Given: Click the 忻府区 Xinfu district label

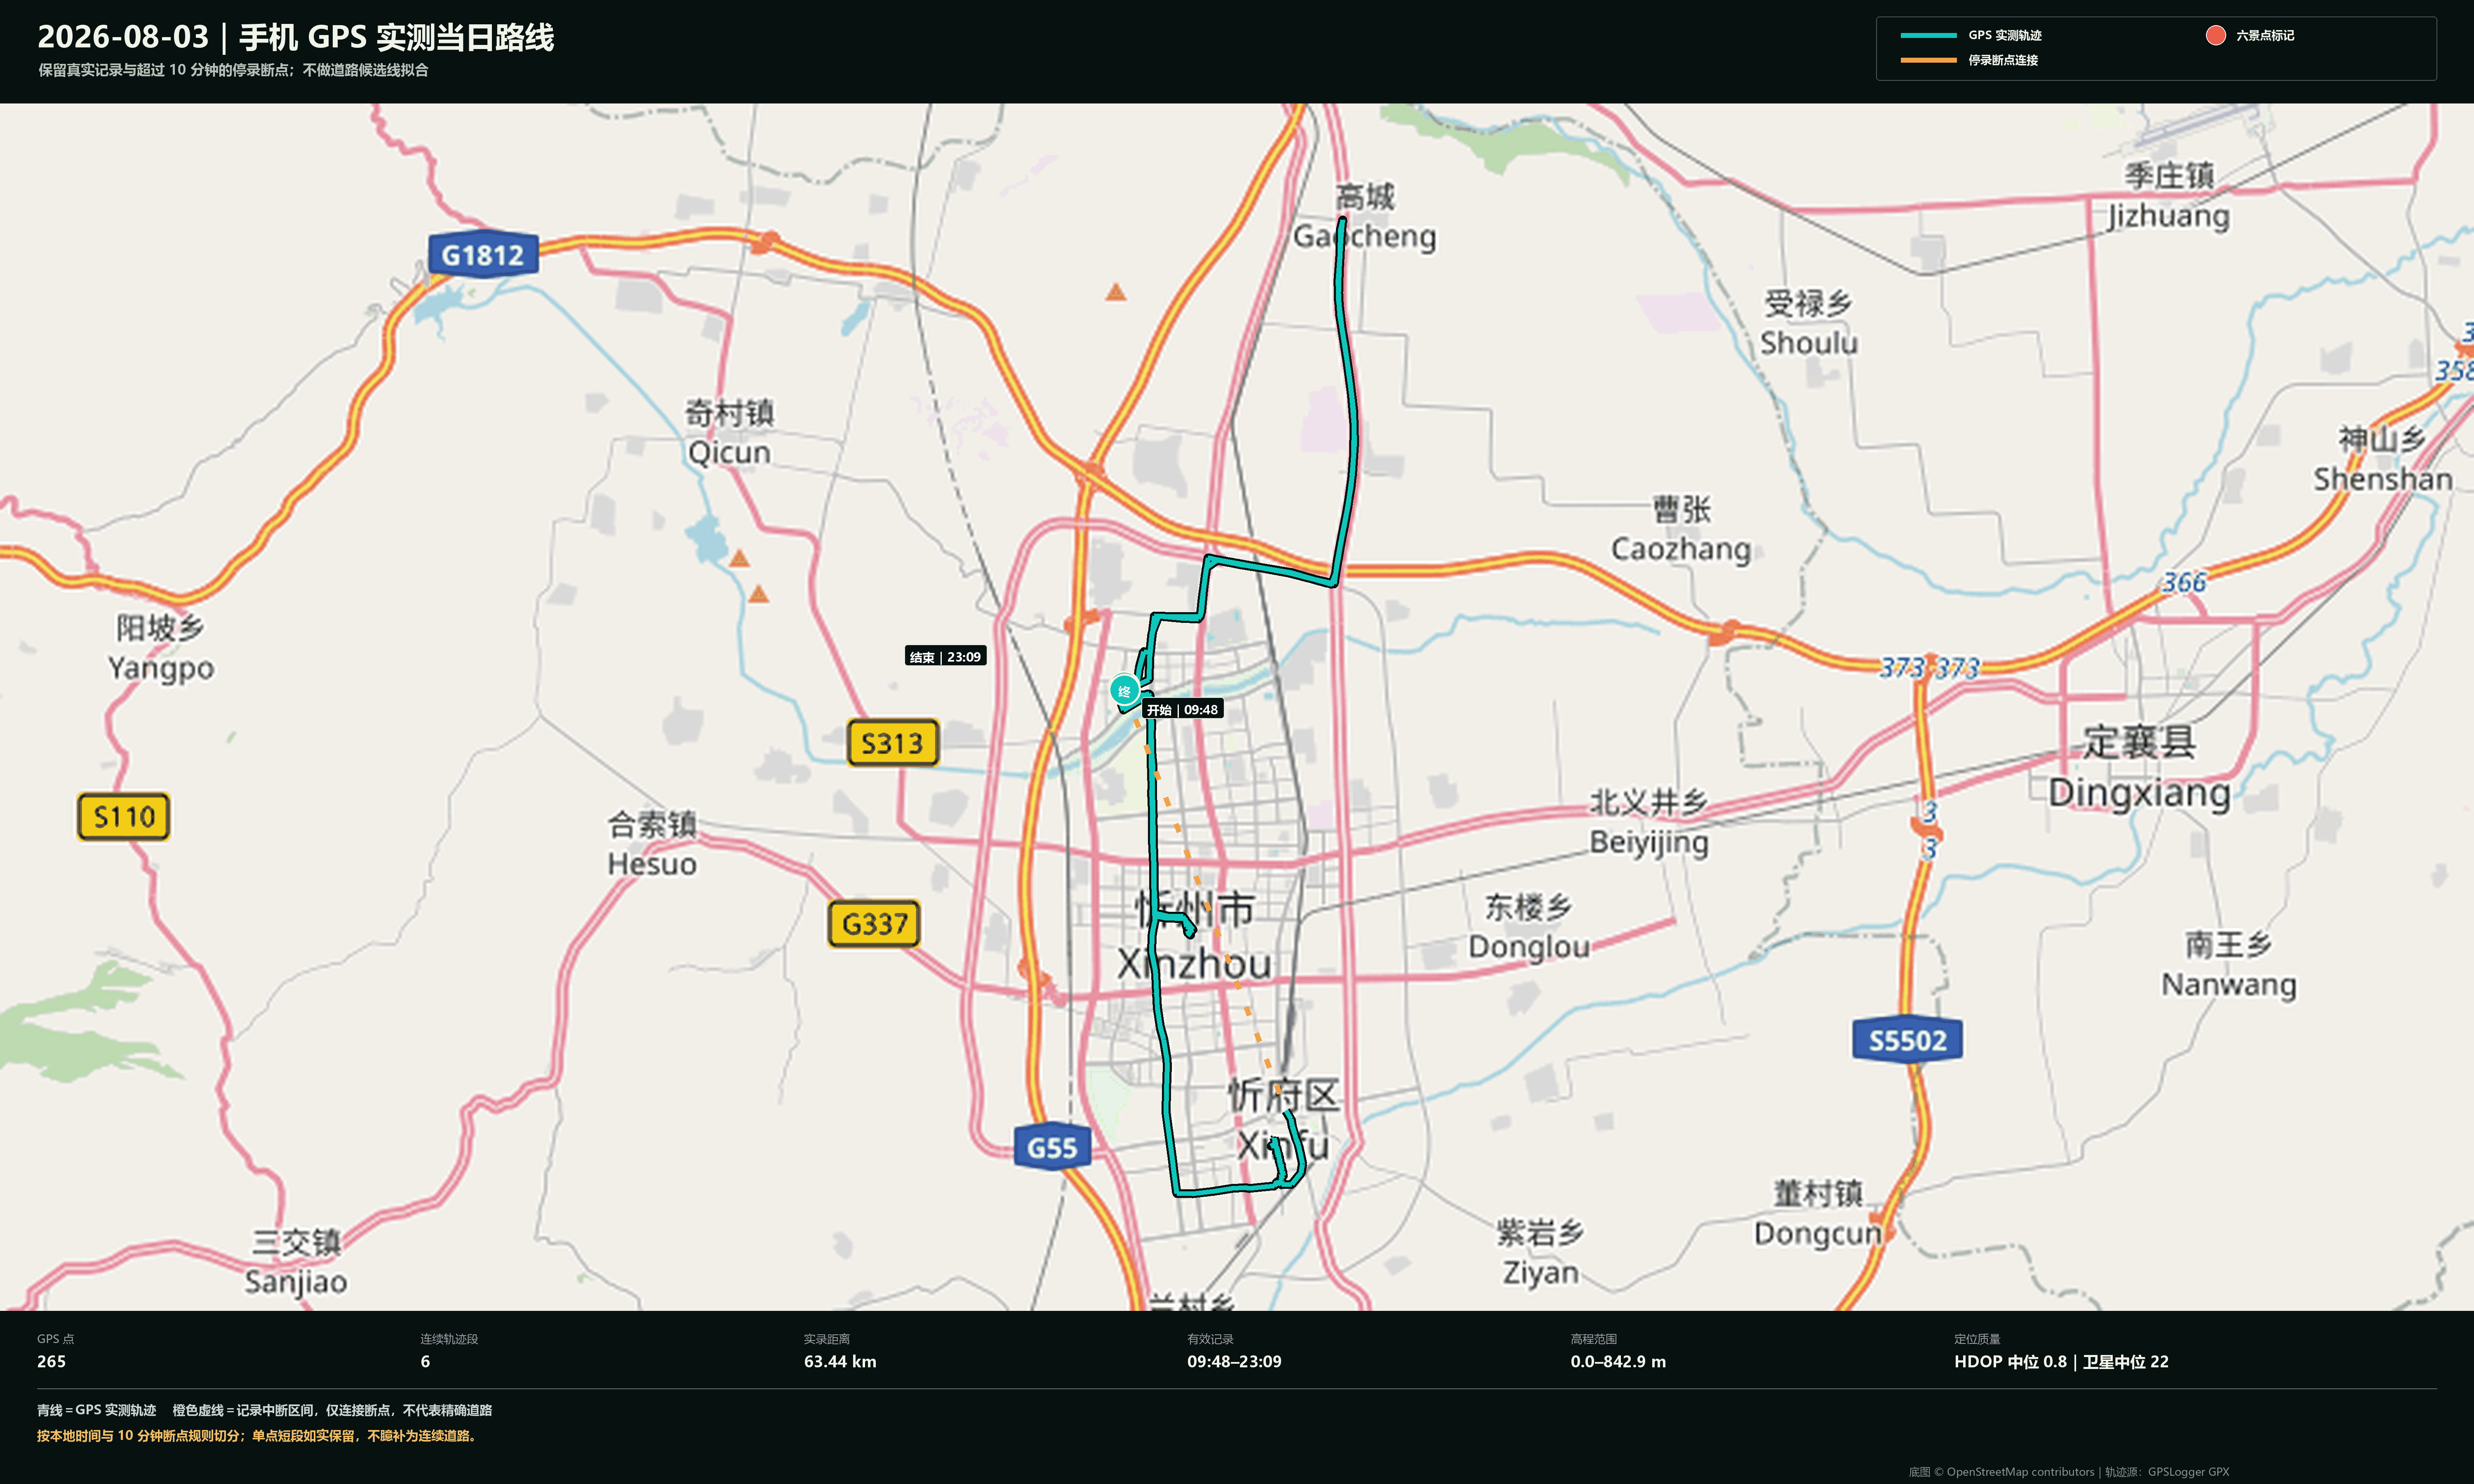Looking at the screenshot, I should [1283, 1120].
